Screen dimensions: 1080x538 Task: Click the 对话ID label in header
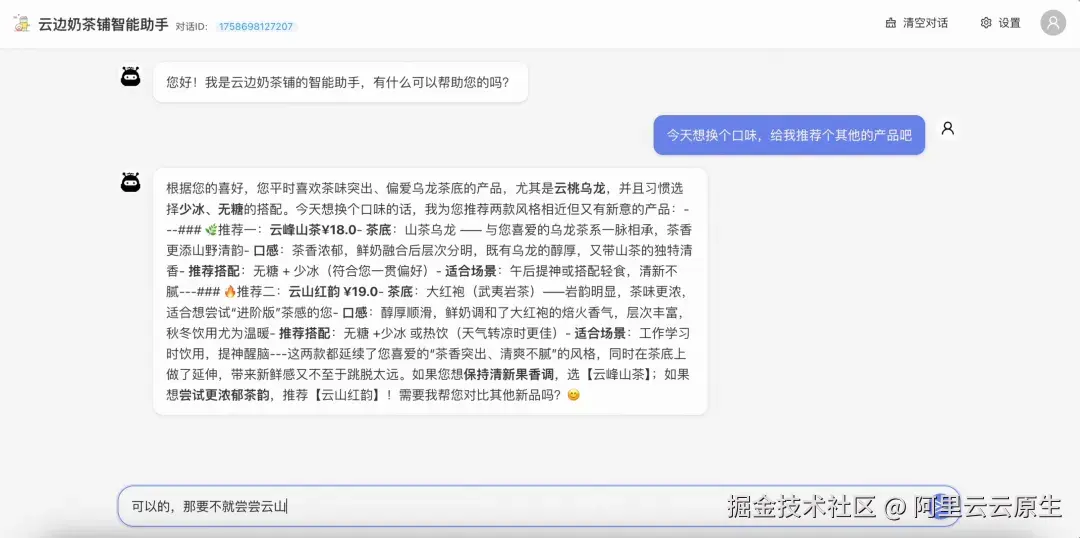point(192,27)
